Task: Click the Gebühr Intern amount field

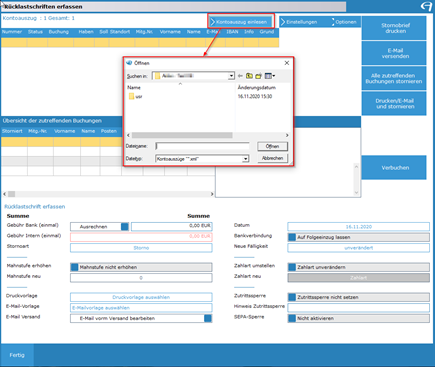Action: [x=141, y=236]
